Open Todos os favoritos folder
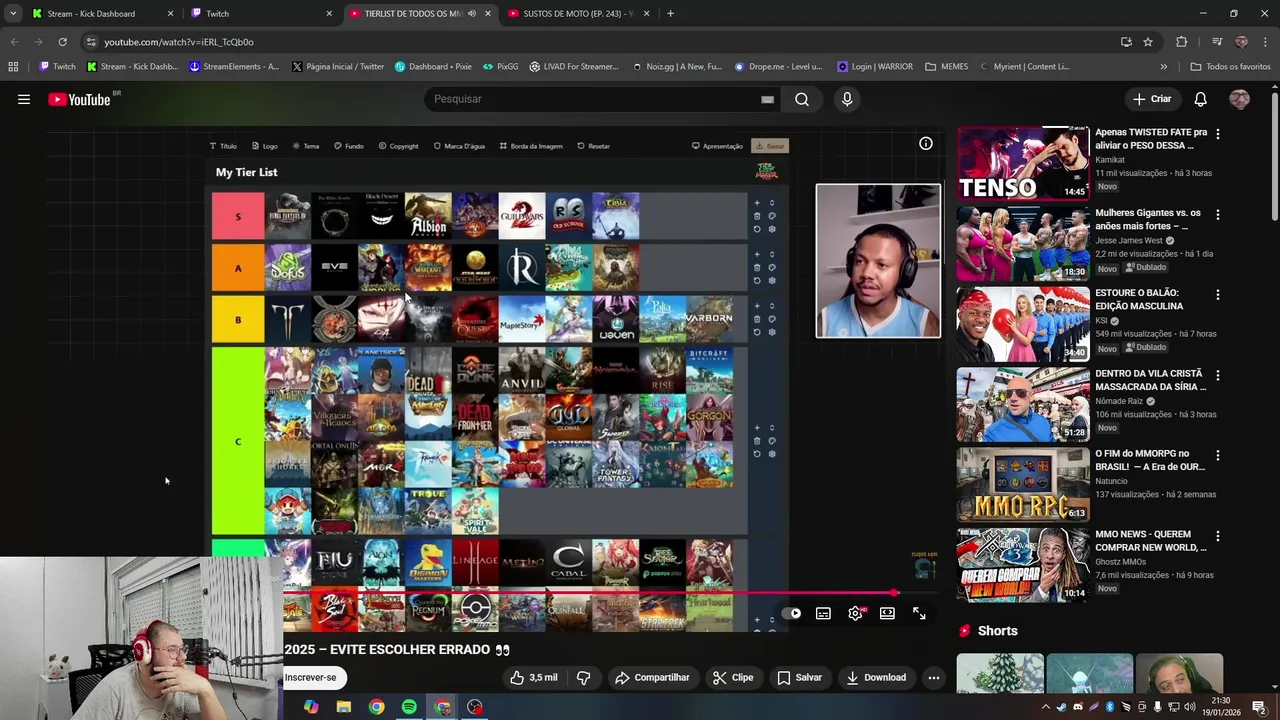The image size is (1280, 720). click(1230, 67)
